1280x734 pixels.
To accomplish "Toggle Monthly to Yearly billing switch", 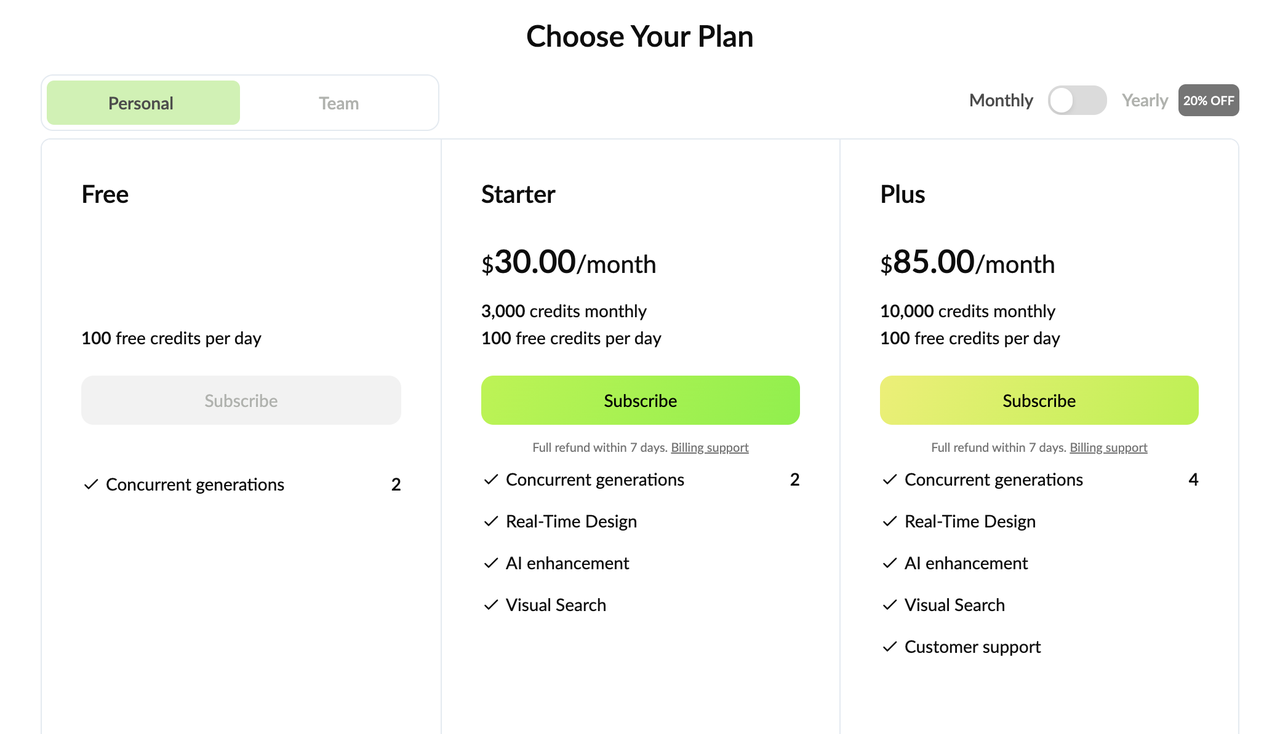I will pyautogui.click(x=1077, y=100).
